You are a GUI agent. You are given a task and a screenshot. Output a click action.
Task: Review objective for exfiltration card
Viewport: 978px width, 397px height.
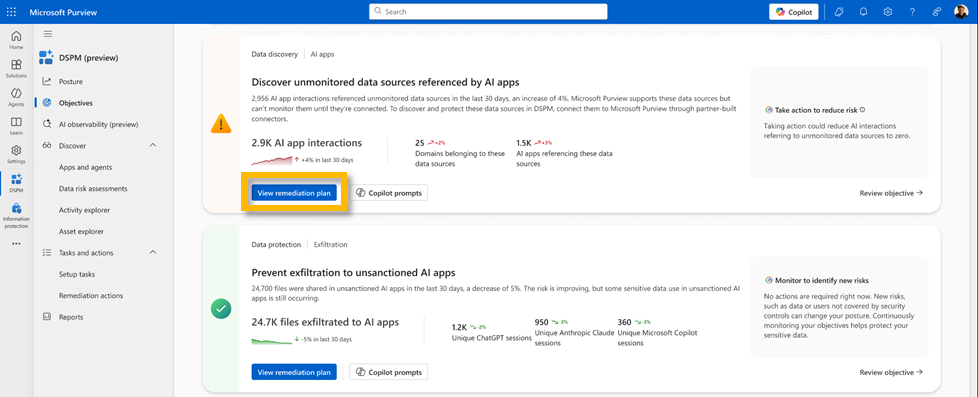tap(891, 372)
